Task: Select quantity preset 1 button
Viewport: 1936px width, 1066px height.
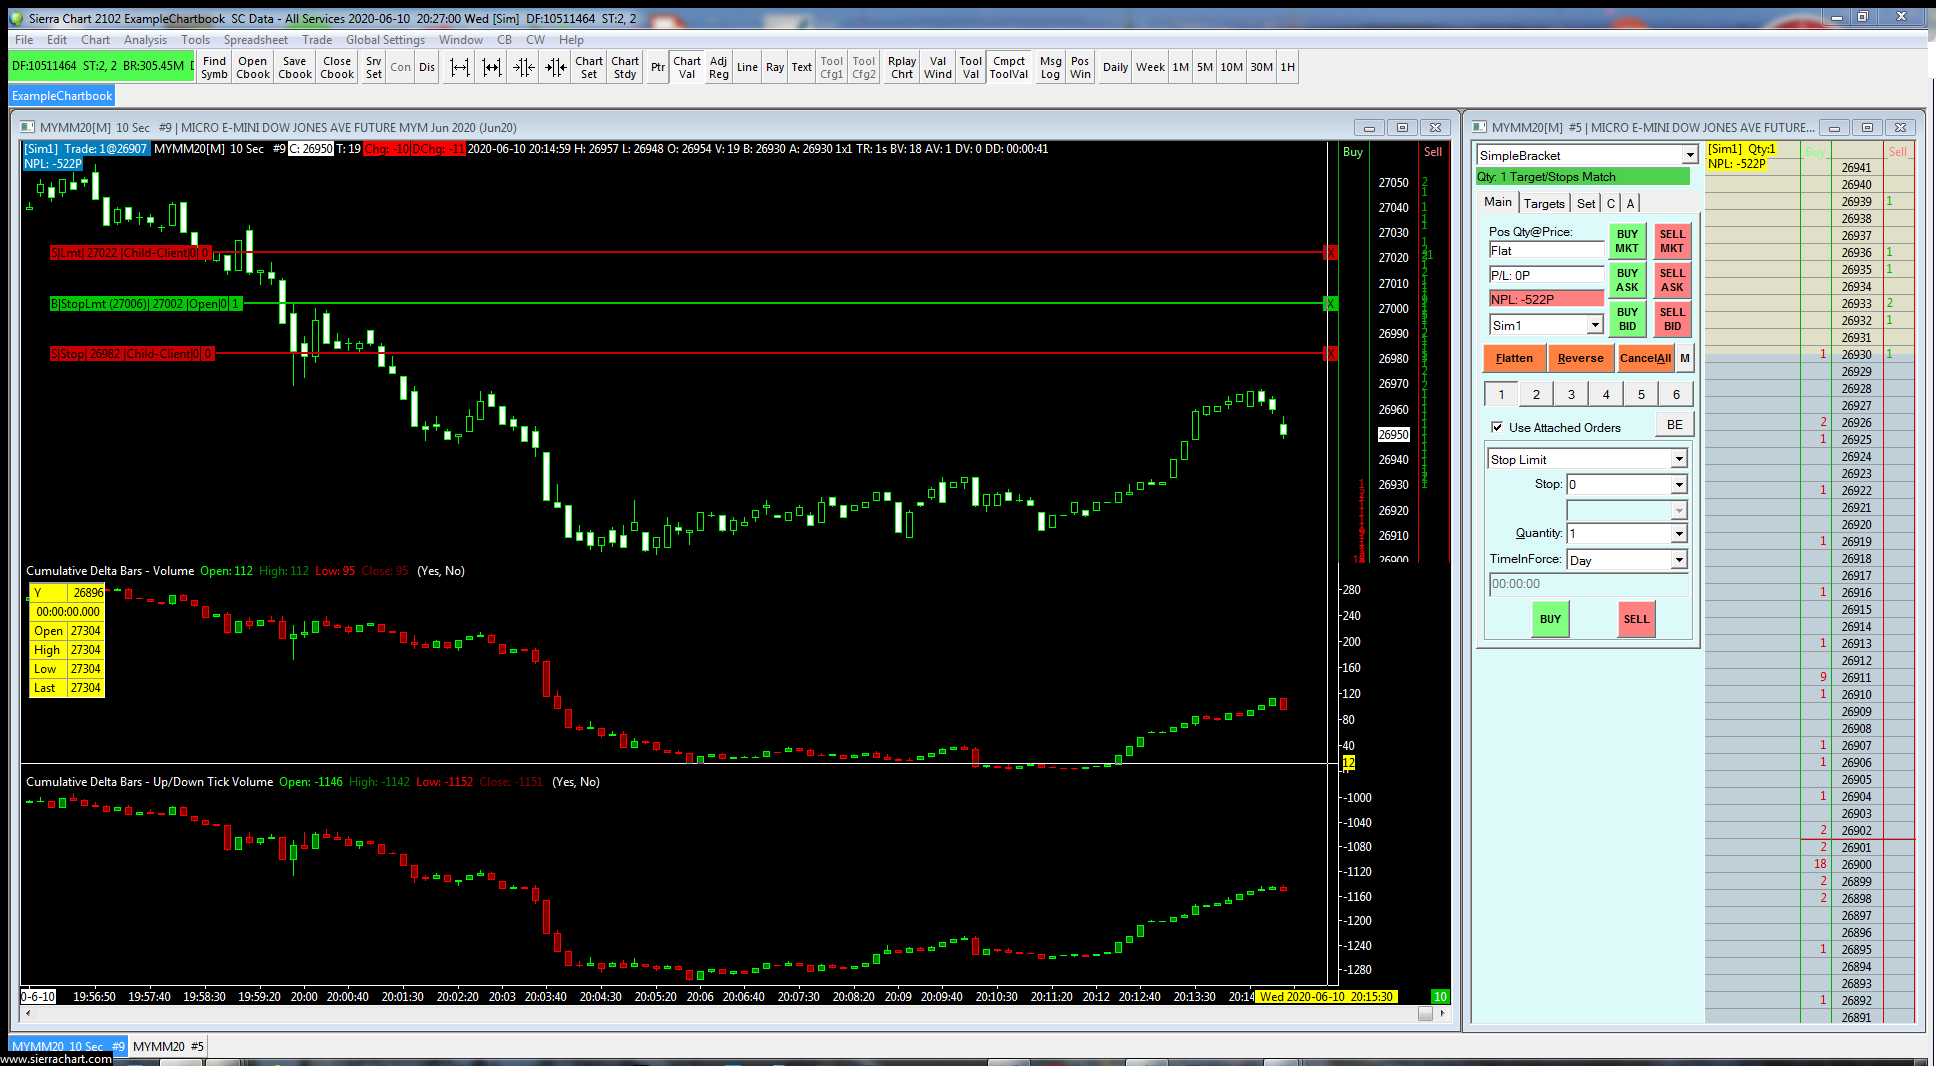Action: (1501, 394)
